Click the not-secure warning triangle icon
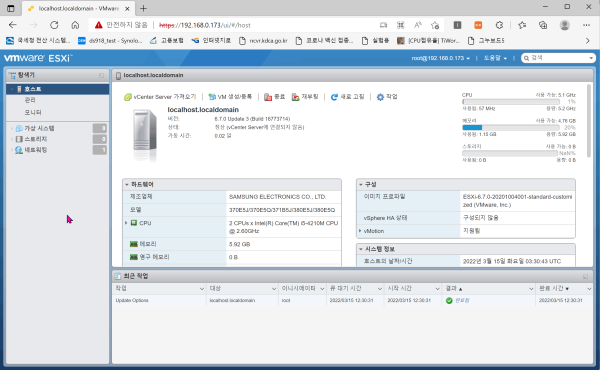 99,25
